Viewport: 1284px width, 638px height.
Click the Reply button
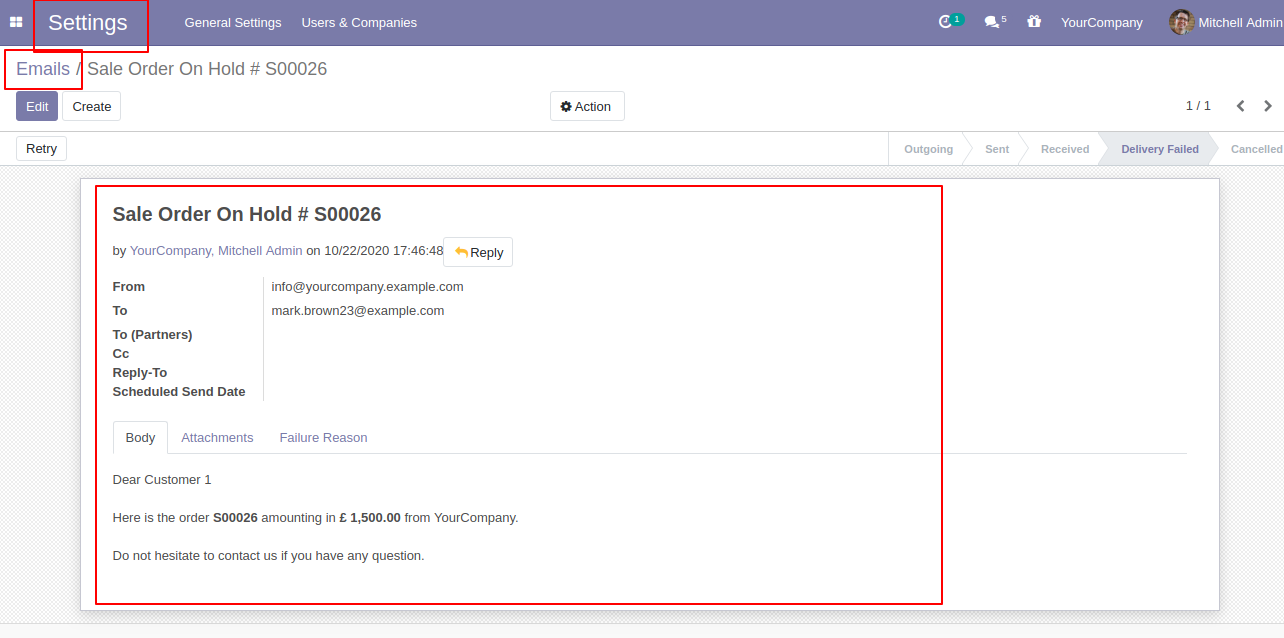[478, 252]
